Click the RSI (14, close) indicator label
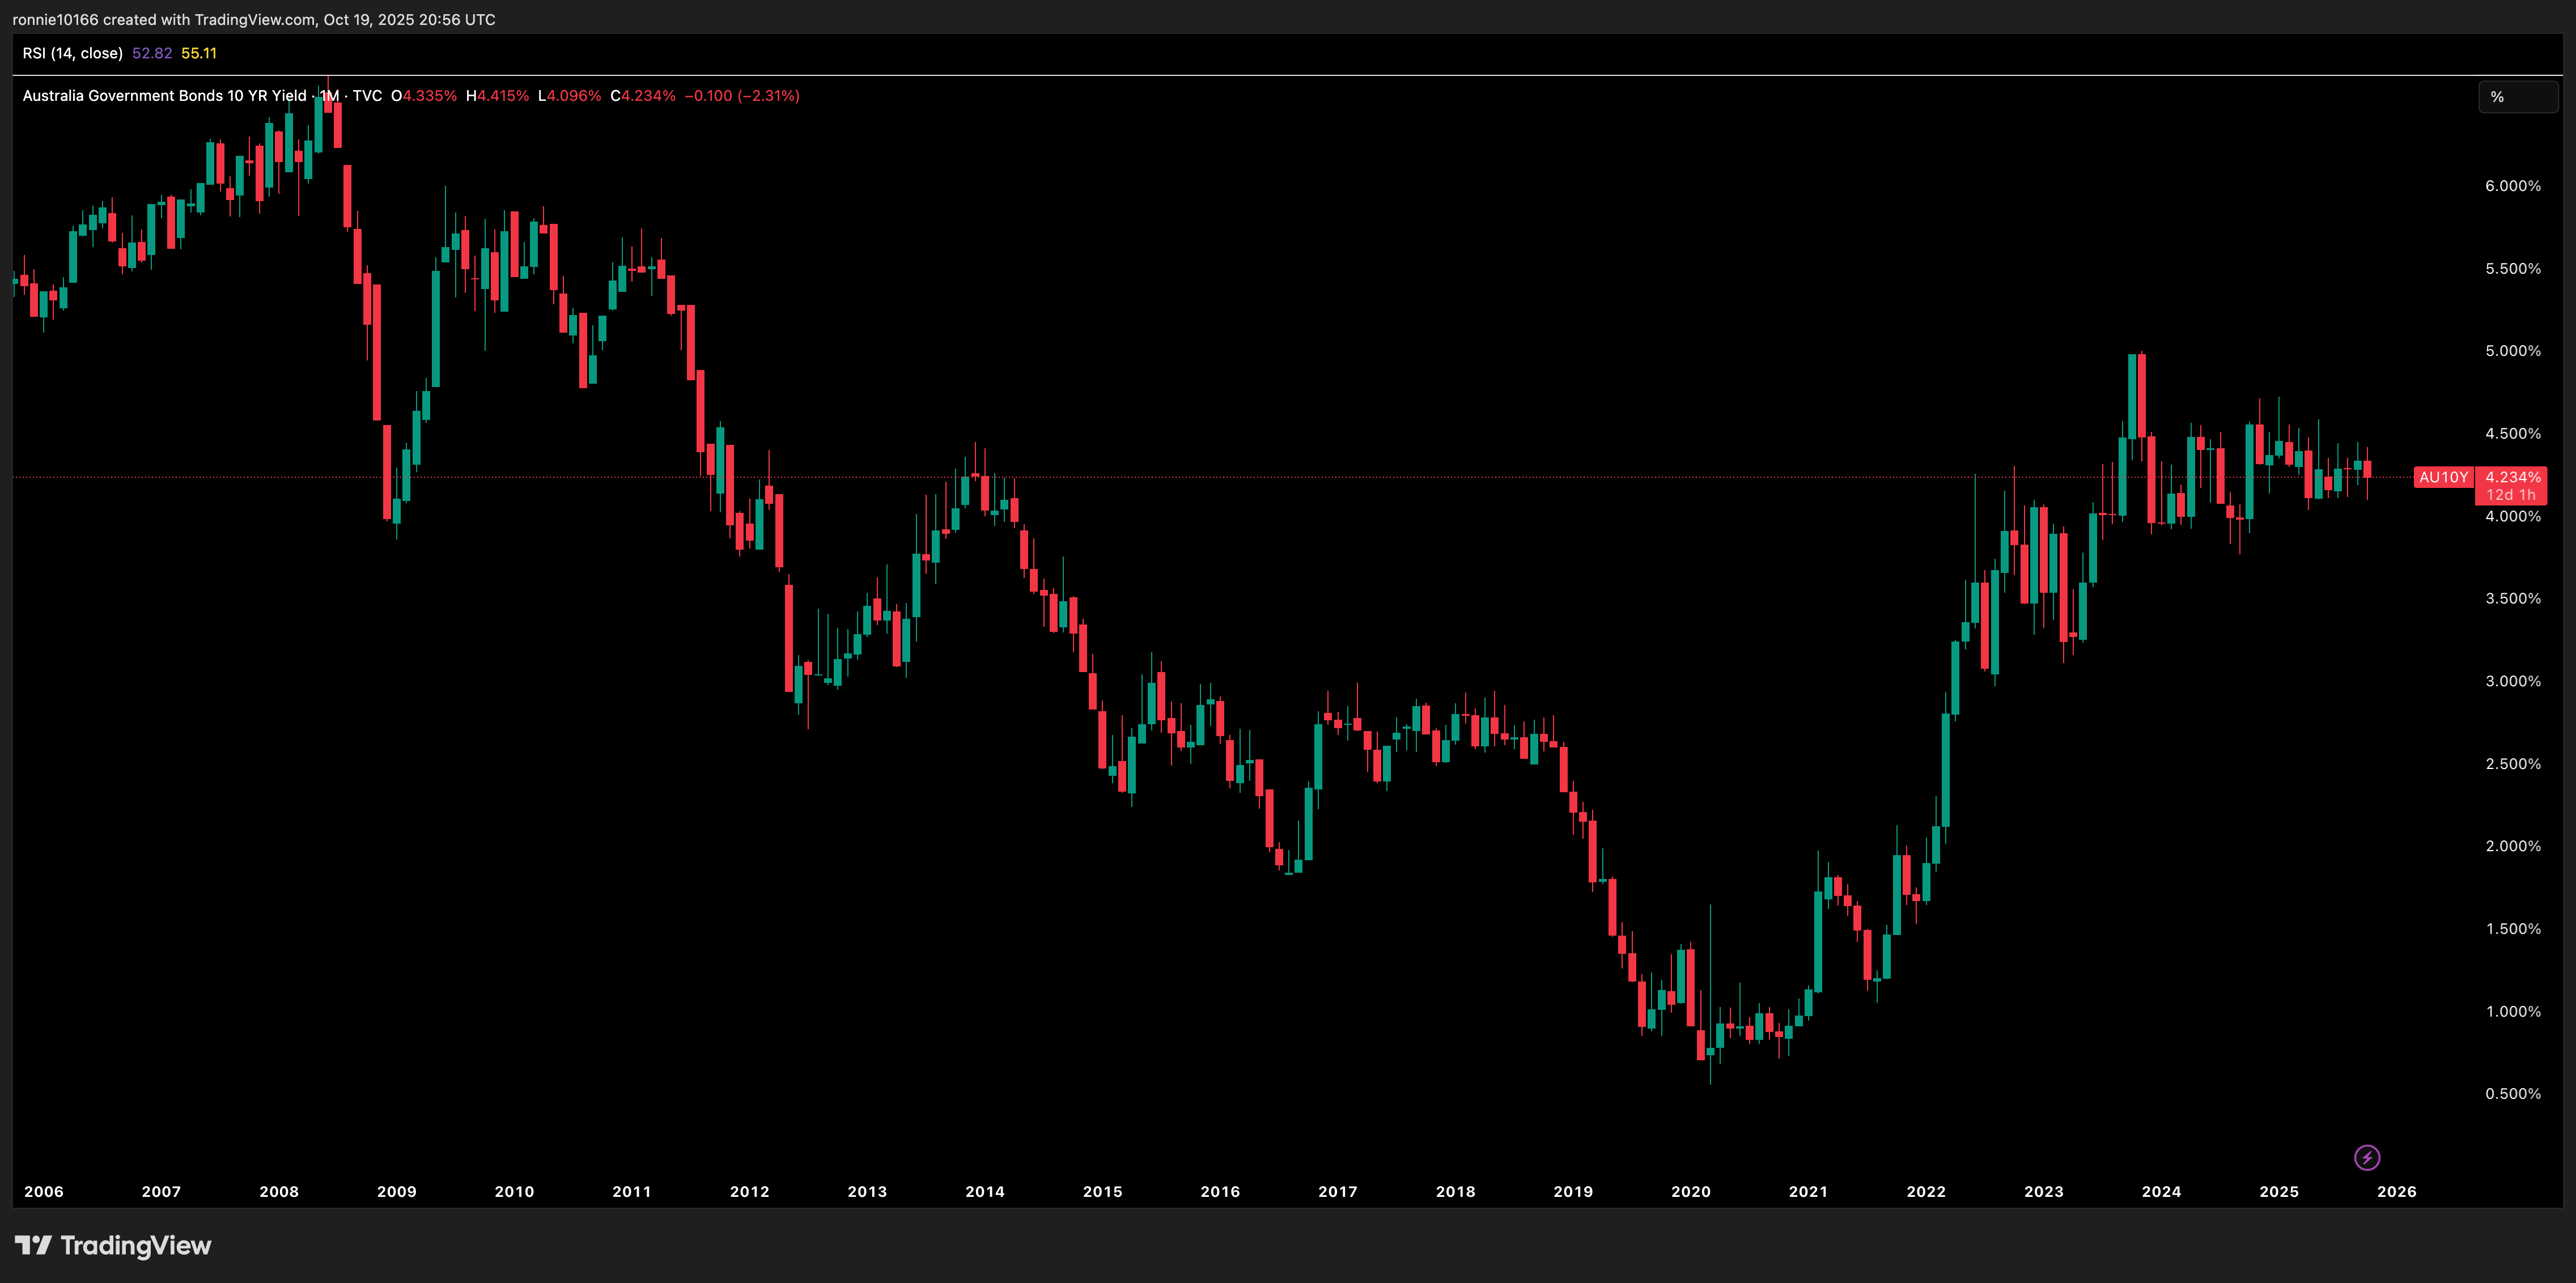The width and height of the screenshot is (2576, 1283). click(x=72, y=53)
